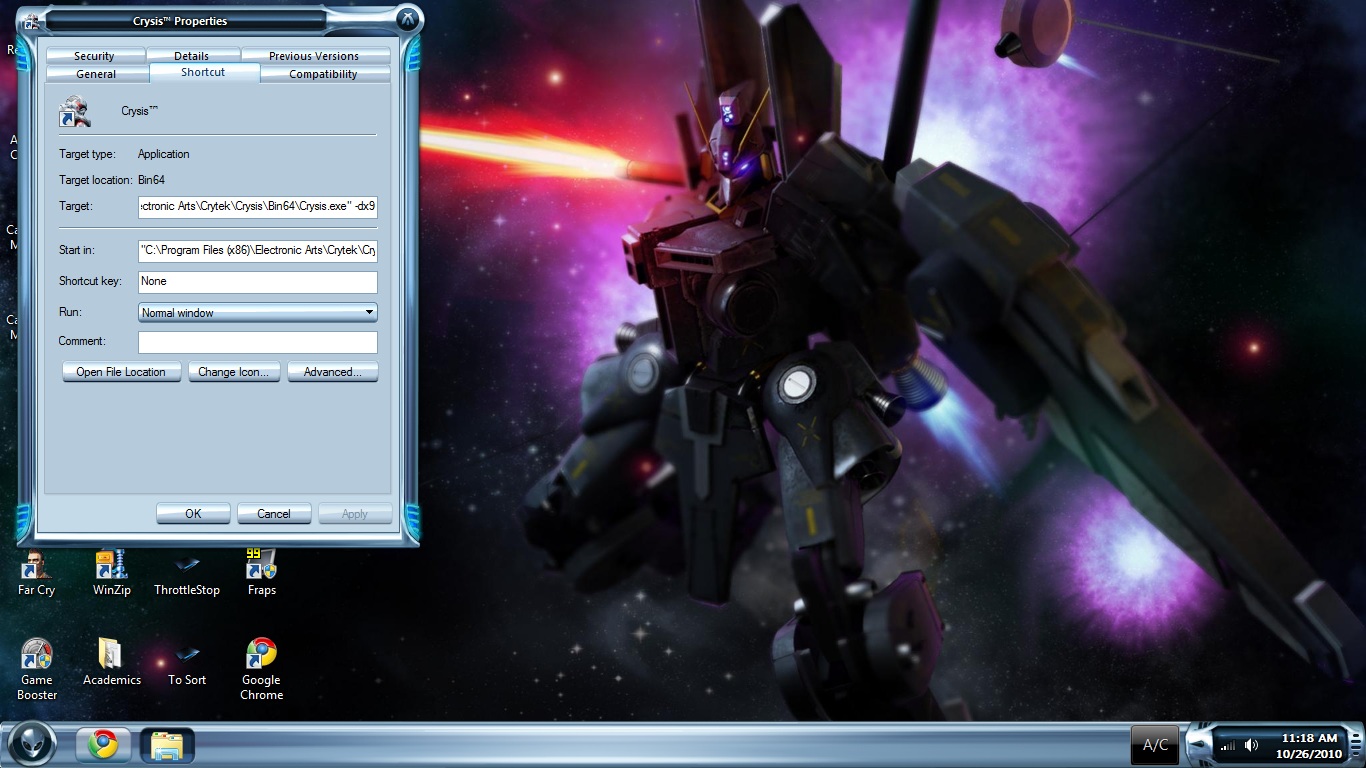Open the WinZip desktop icon

coord(111,573)
